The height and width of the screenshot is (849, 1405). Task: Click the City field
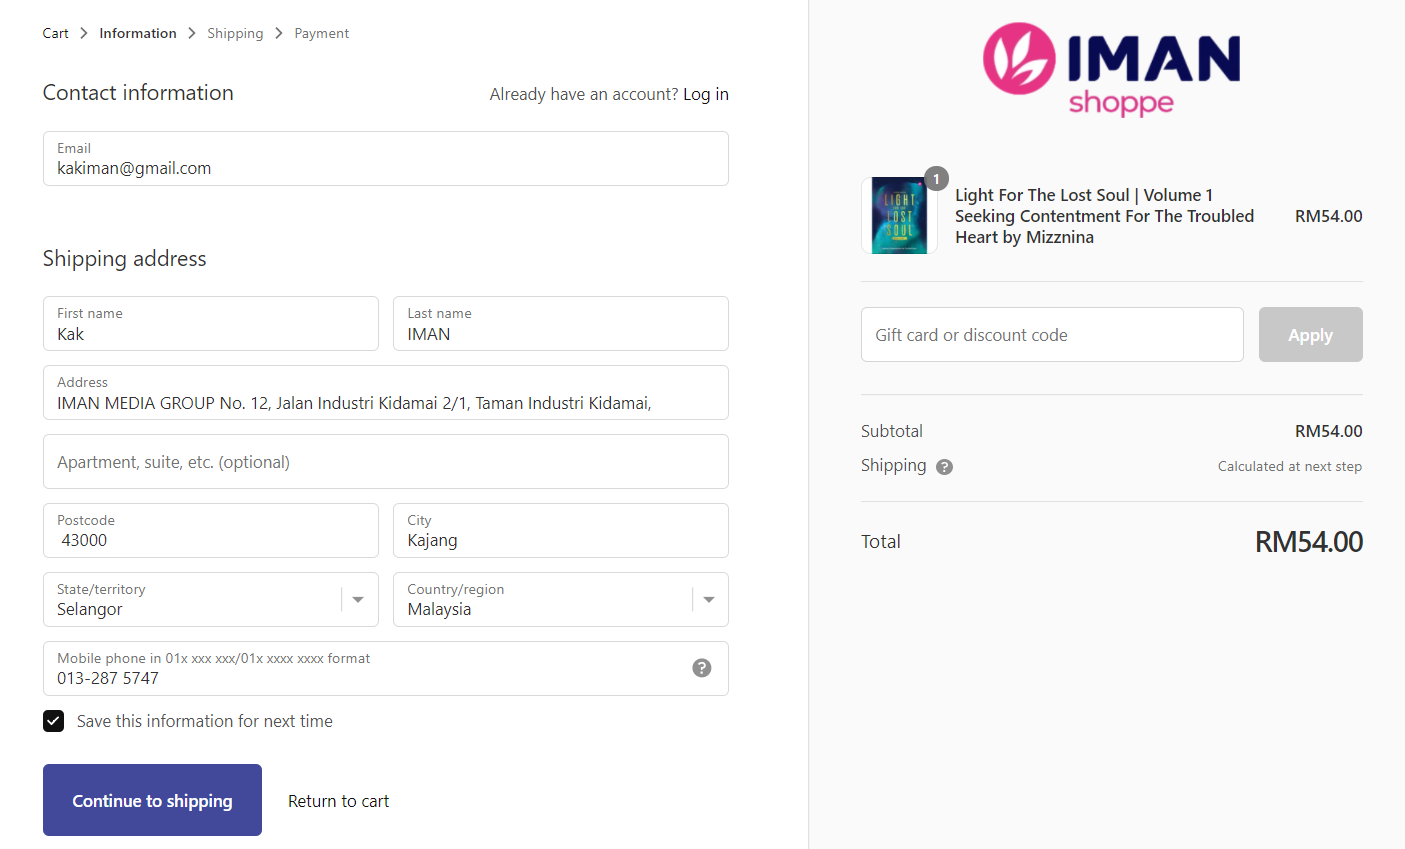click(561, 531)
